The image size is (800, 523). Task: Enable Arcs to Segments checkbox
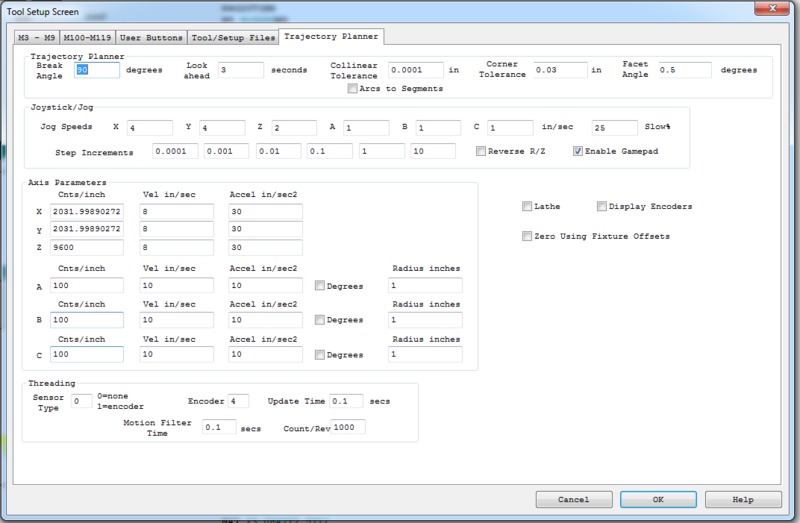352,89
